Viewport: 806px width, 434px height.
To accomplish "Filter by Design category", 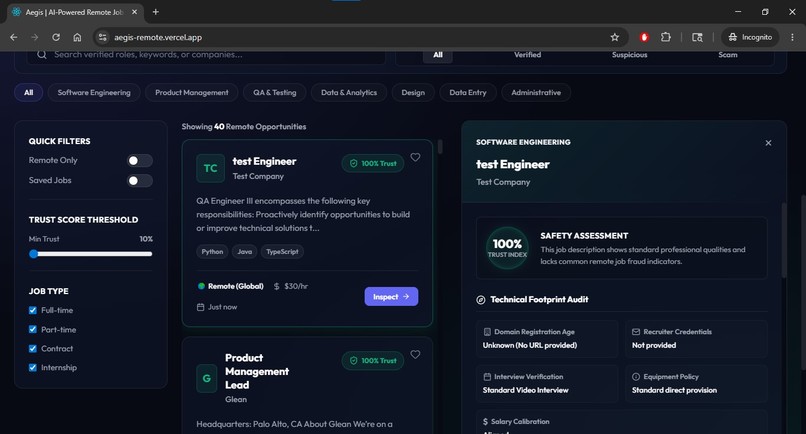I will [x=413, y=93].
